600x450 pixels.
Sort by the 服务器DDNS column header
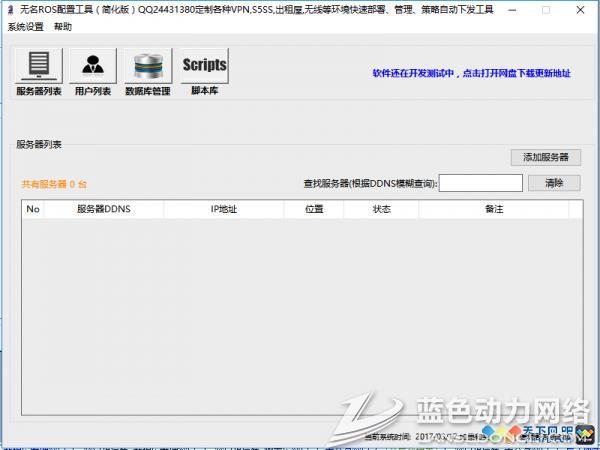[104, 209]
